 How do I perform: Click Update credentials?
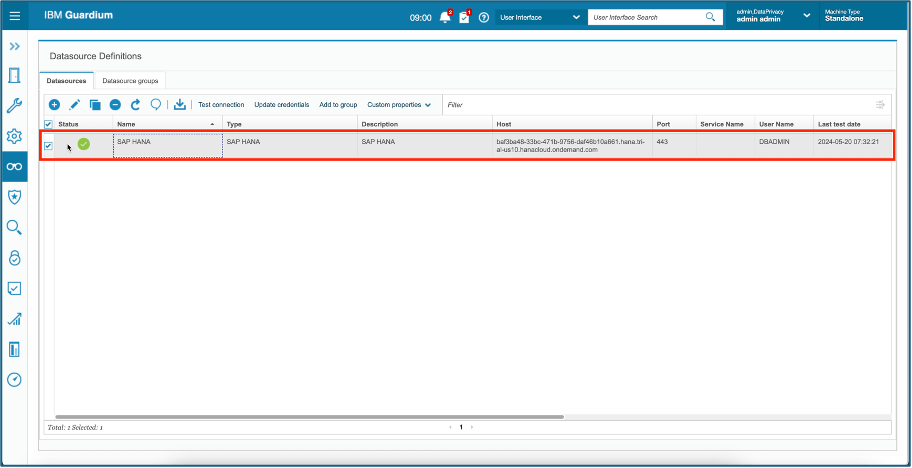(x=282, y=105)
